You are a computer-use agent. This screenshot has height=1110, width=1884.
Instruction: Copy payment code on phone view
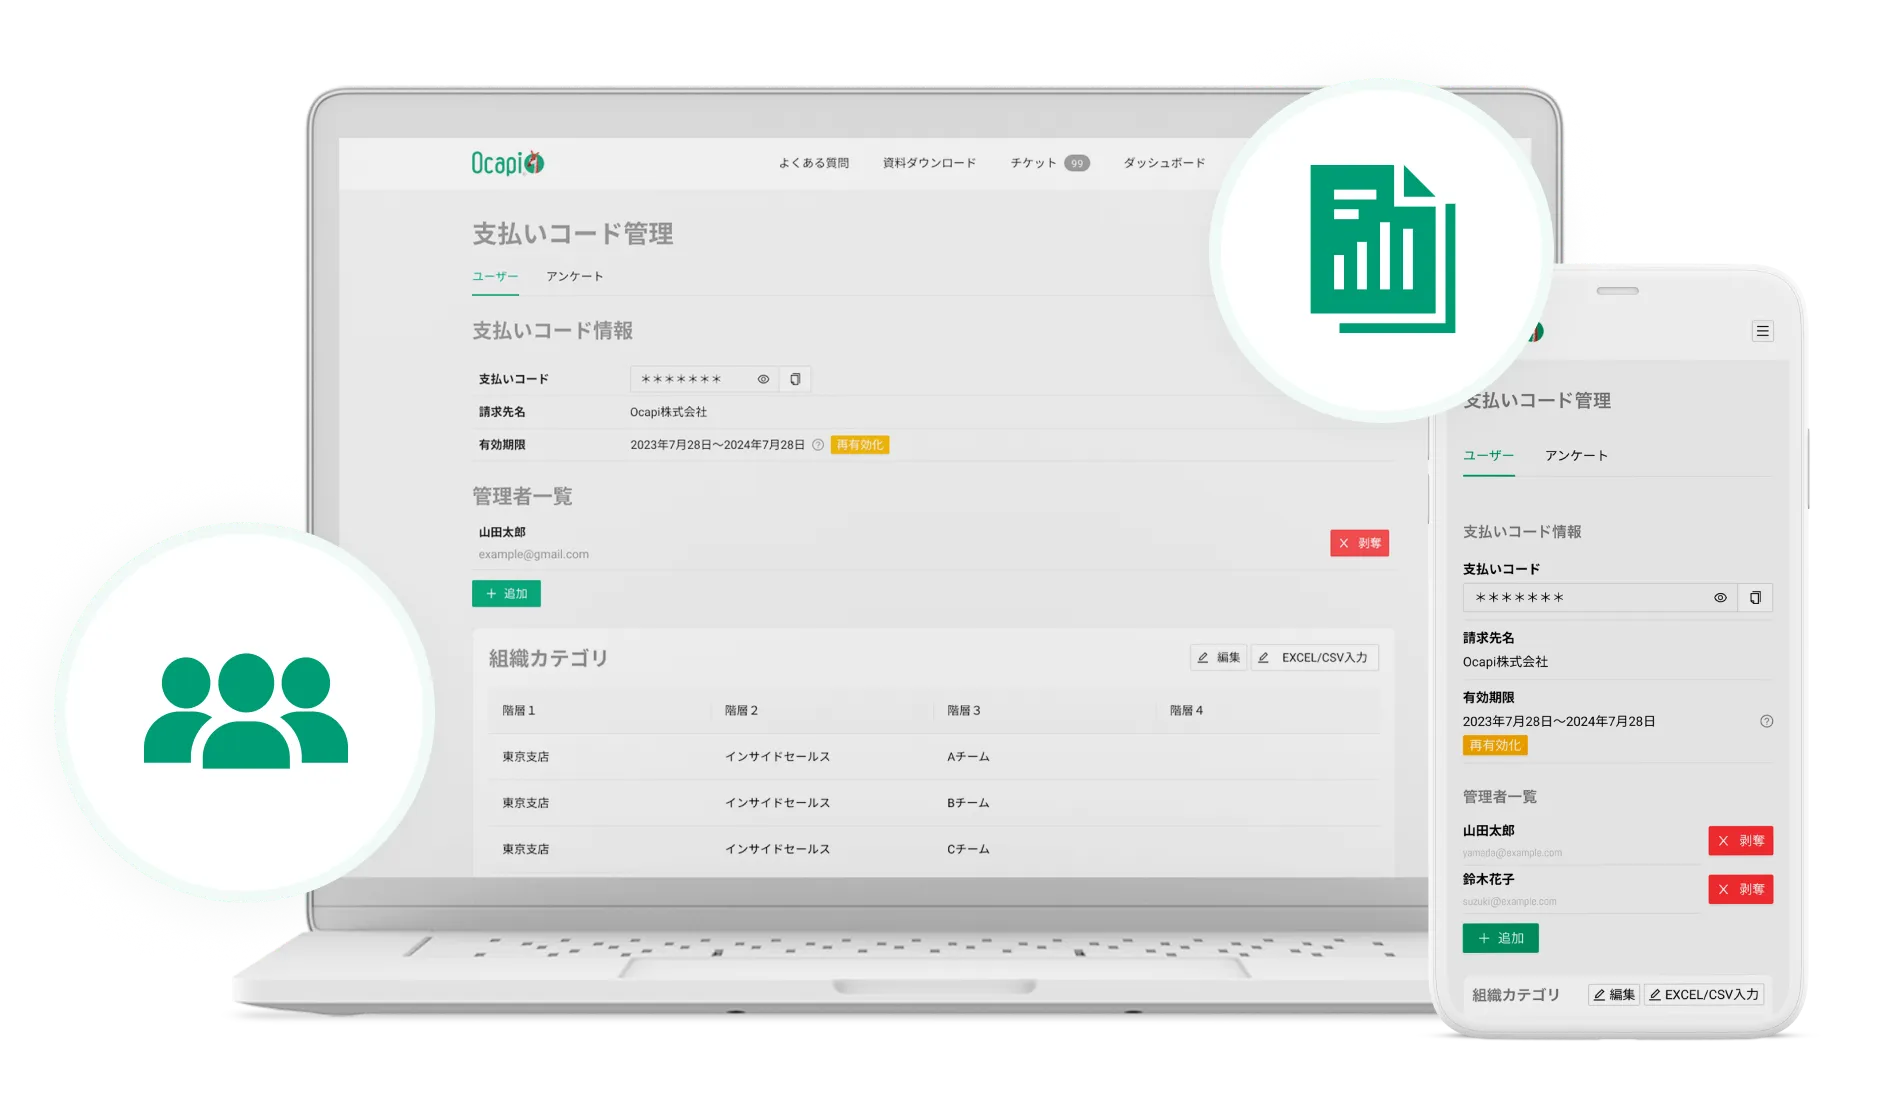pyautogui.click(x=1755, y=598)
